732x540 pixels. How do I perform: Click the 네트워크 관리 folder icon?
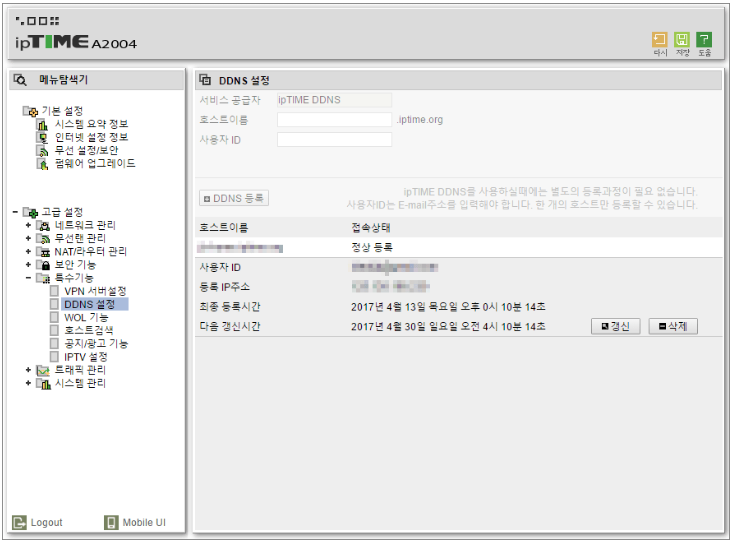[x=43, y=225]
